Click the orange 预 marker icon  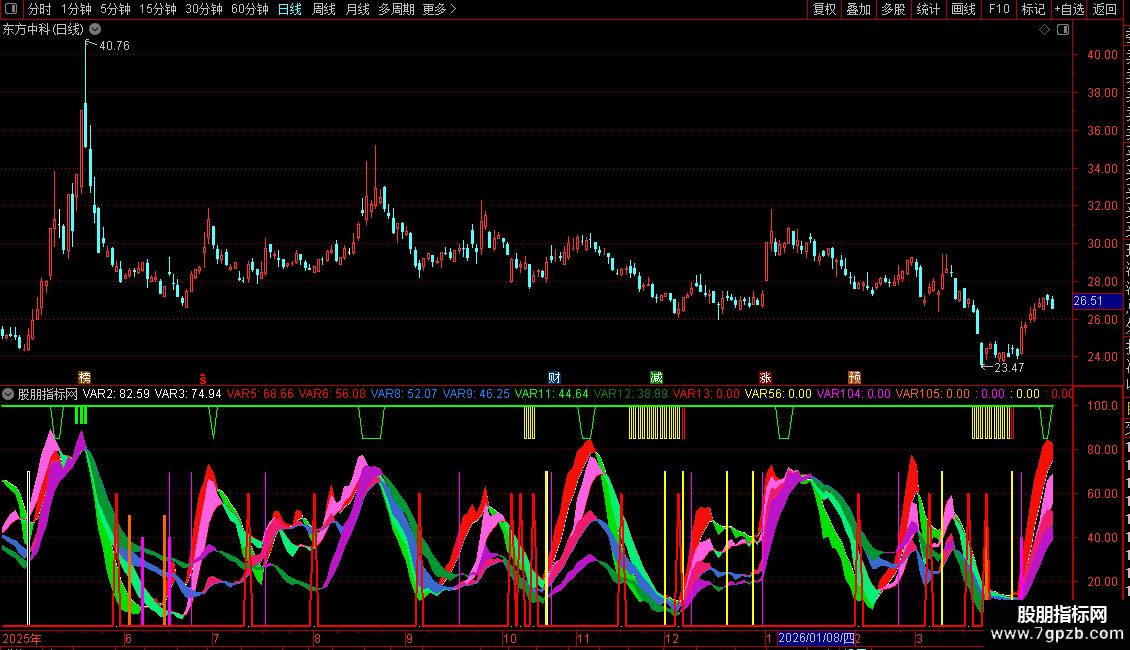pyautogui.click(x=855, y=378)
